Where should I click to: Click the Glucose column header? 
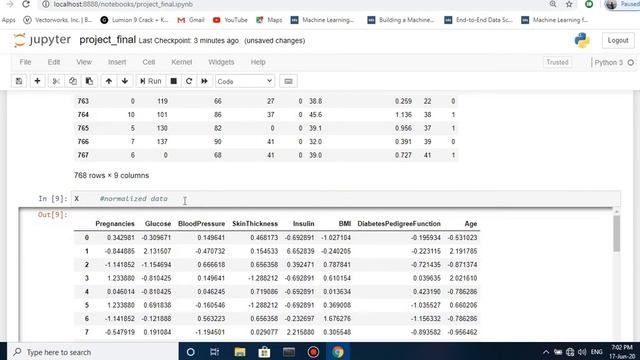coord(158,224)
